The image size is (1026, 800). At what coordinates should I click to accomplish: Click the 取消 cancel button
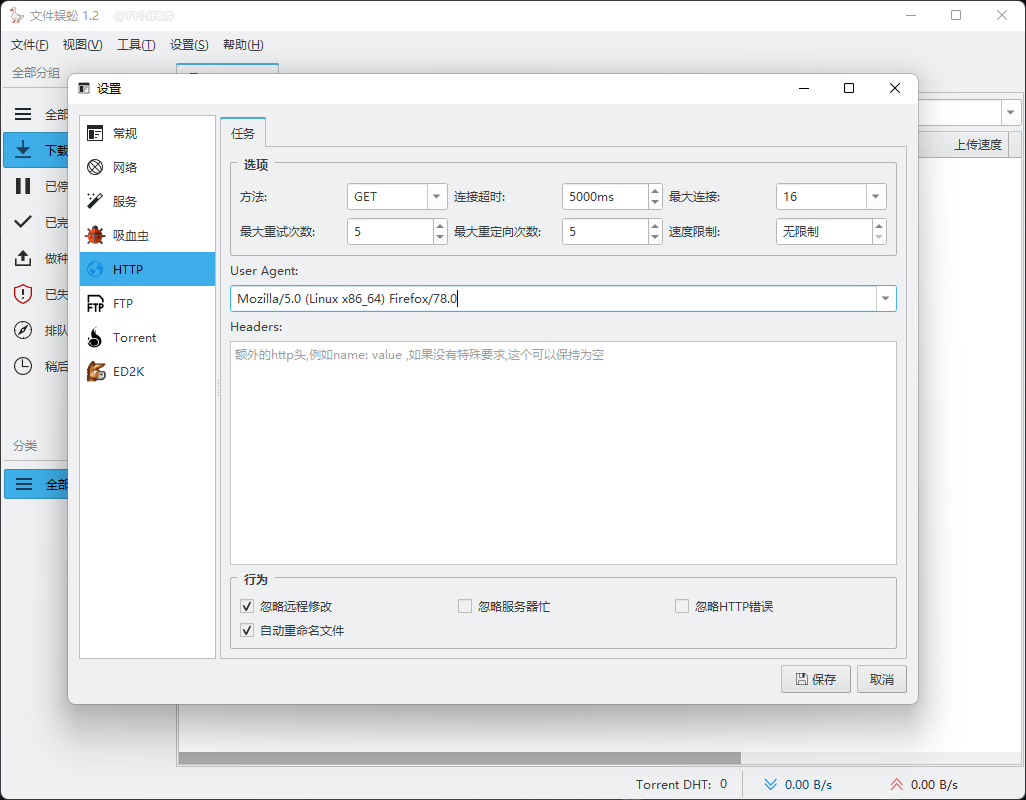[881, 679]
